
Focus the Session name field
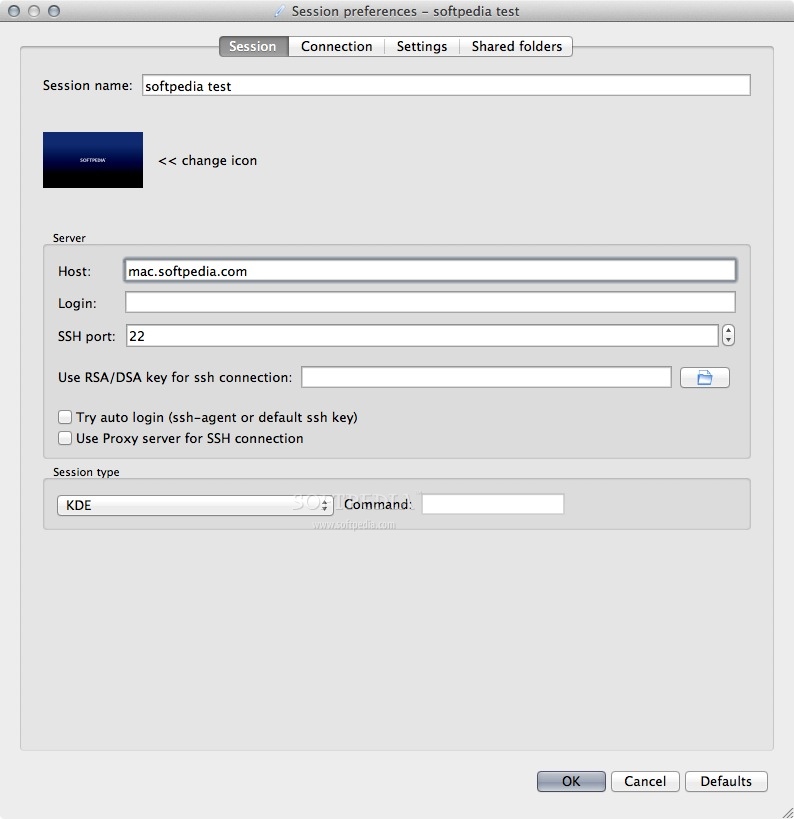coord(446,85)
